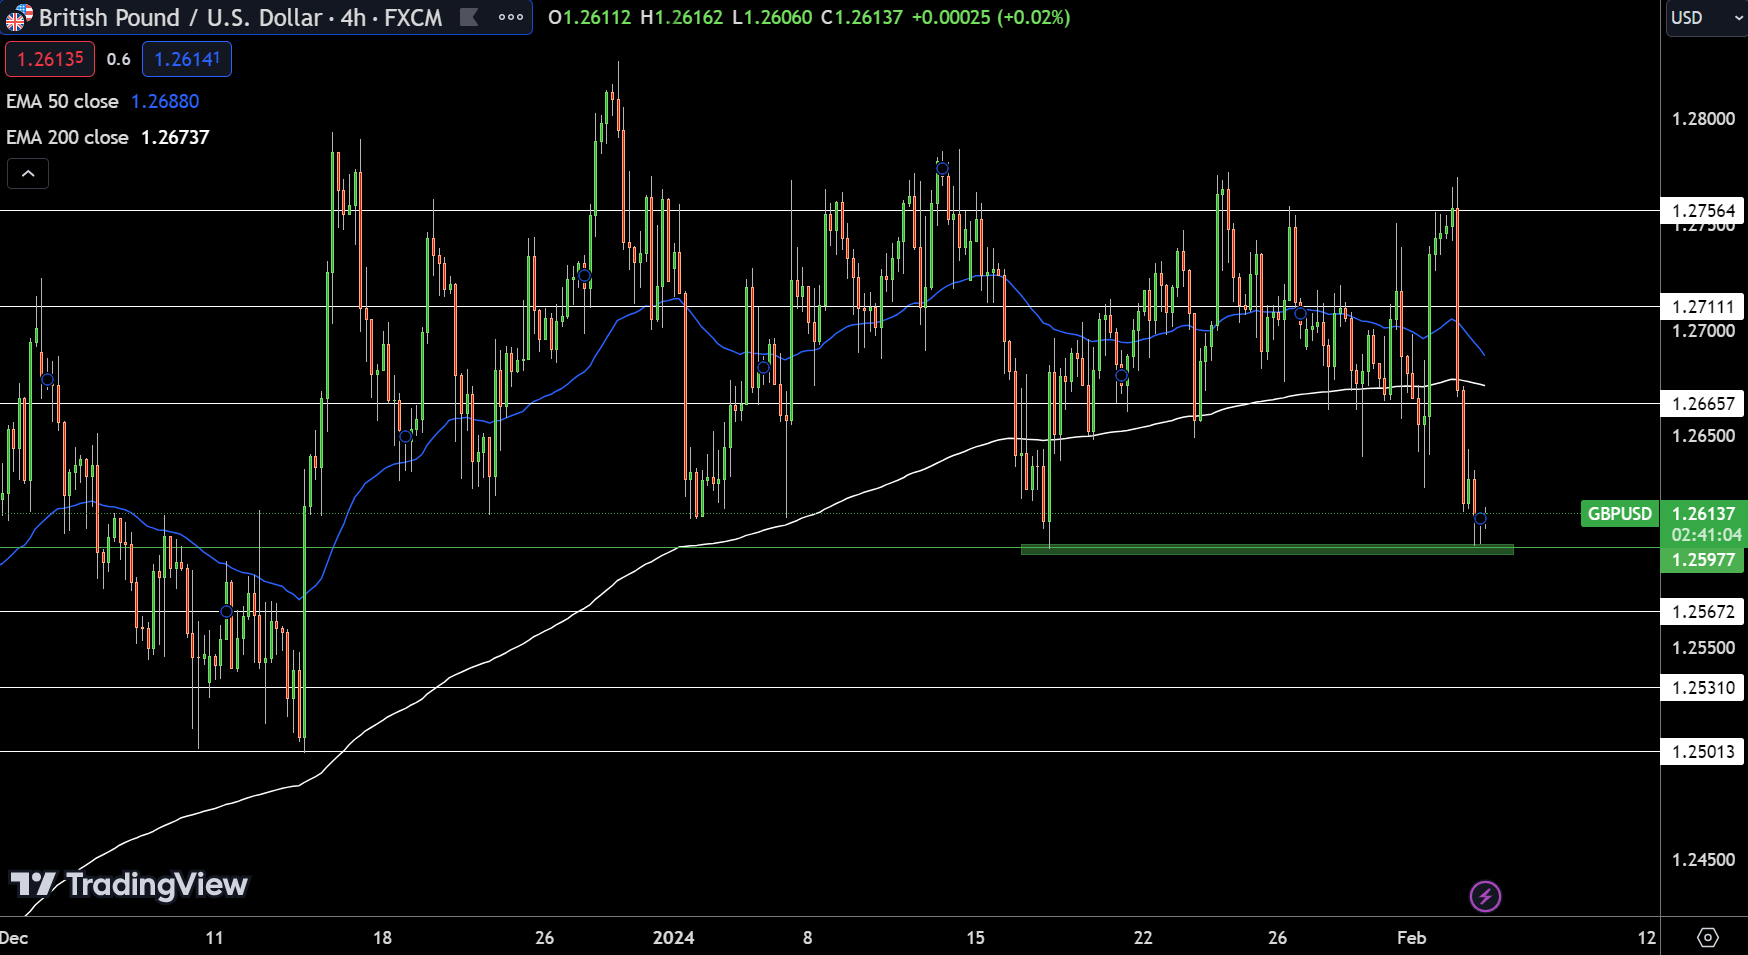The image size is (1748, 955).
Task: Click the Feb date label on time axis
Action: (x=1411, y=938)
